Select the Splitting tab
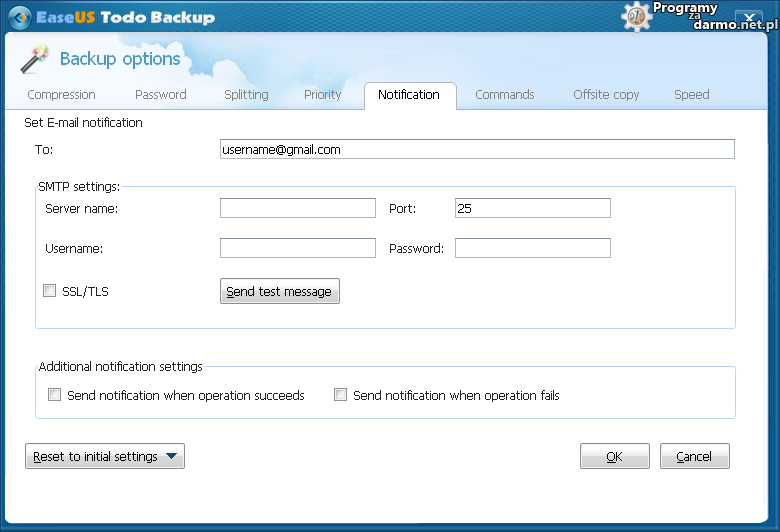780x532 pixels. (x=246, y=95)
